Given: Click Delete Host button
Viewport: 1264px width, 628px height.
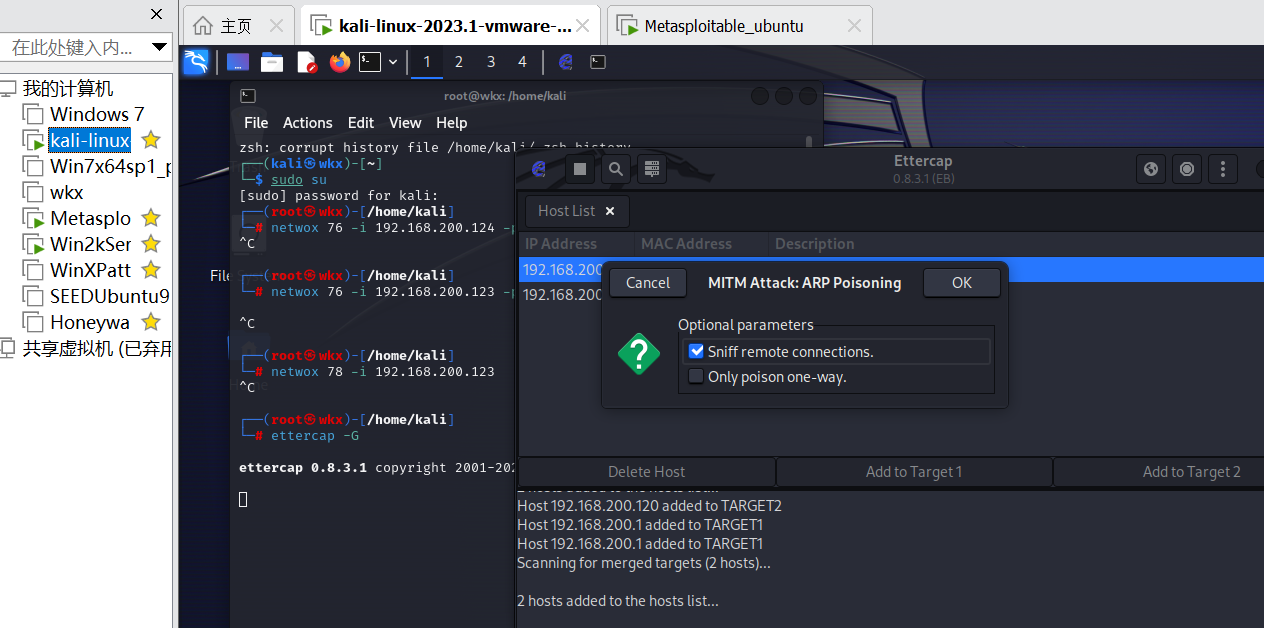Looking at the screenshot, I should pos(647,472).
